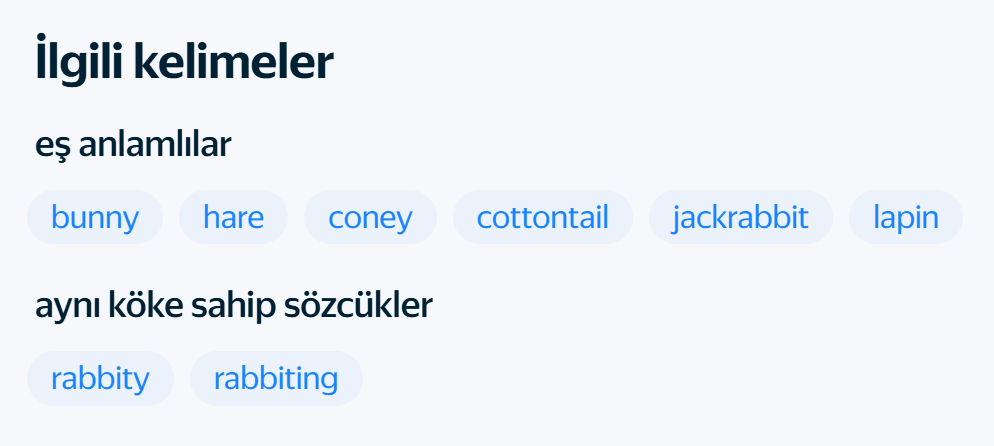Navigate to the 'coney' word page
994x446 pixels.
coord(370,217)
